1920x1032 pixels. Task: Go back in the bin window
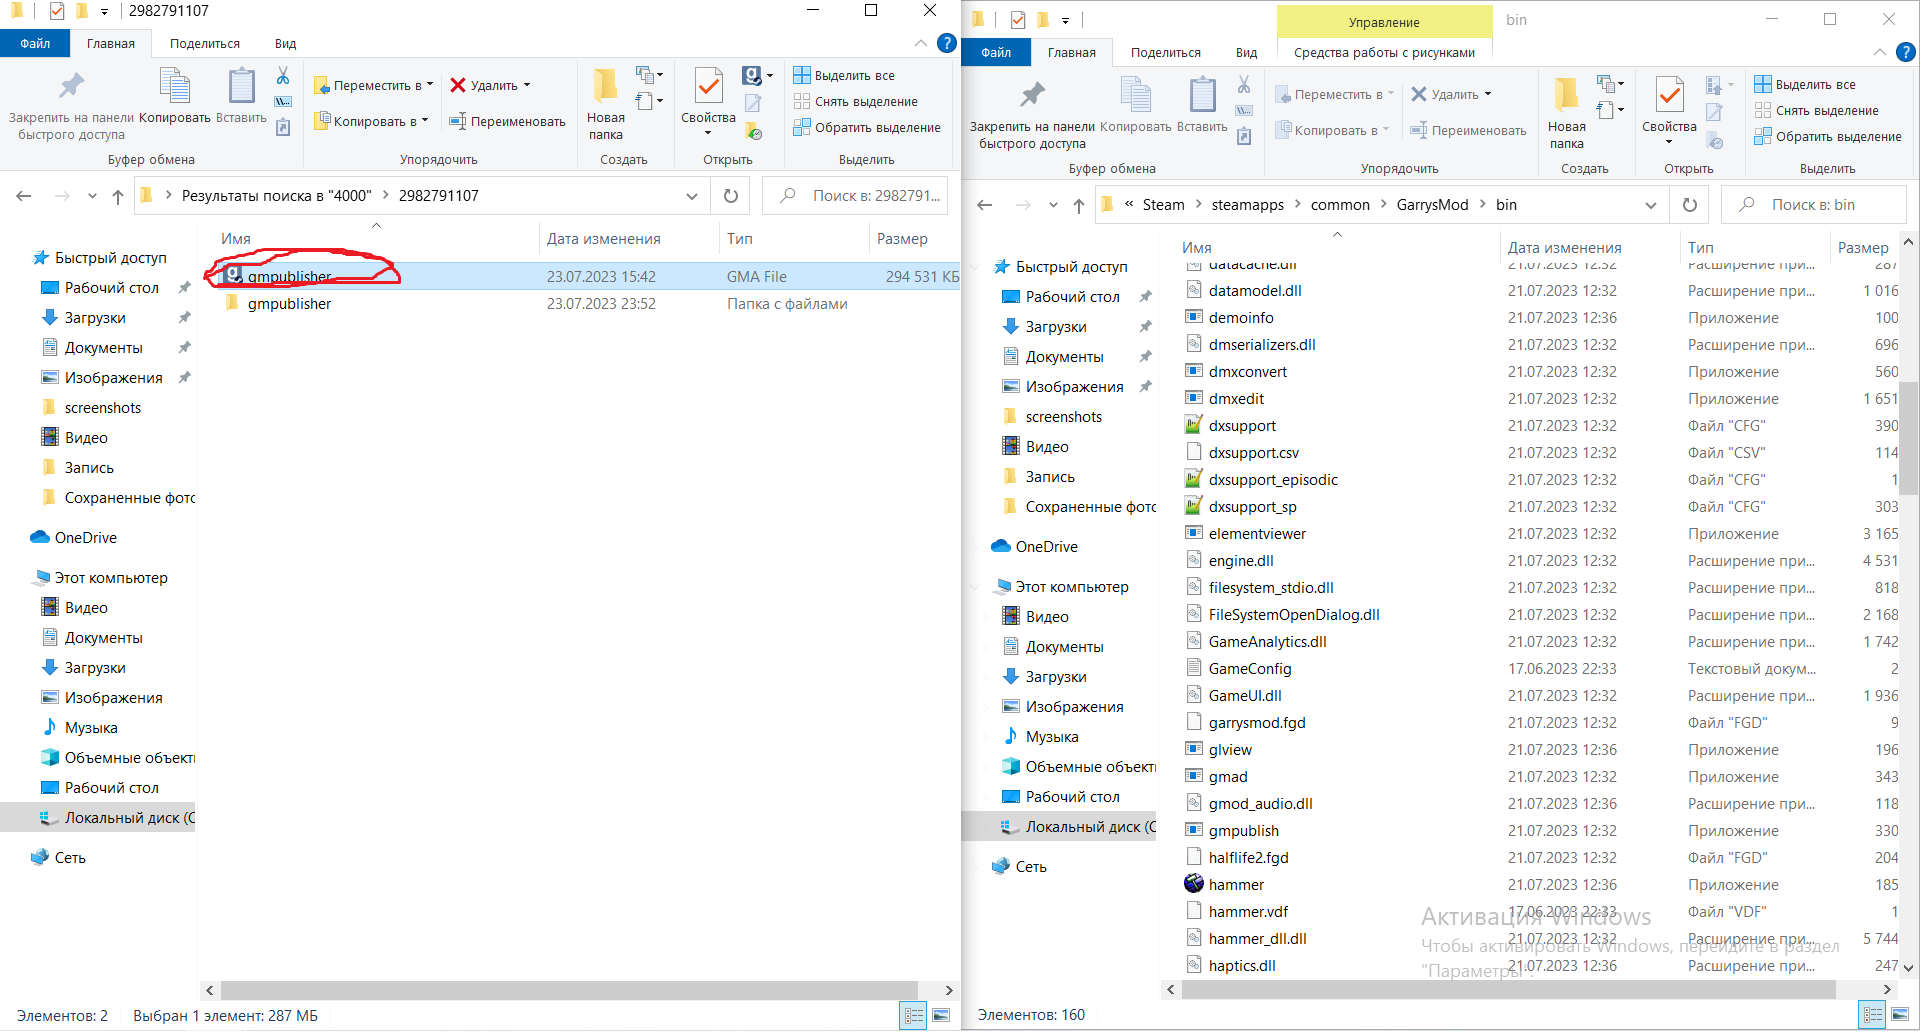tap(985, 205)
